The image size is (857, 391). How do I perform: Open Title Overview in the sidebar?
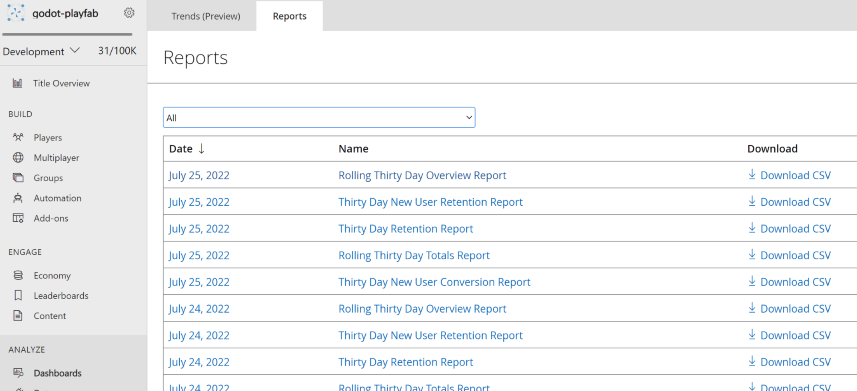tap(61, 84)
